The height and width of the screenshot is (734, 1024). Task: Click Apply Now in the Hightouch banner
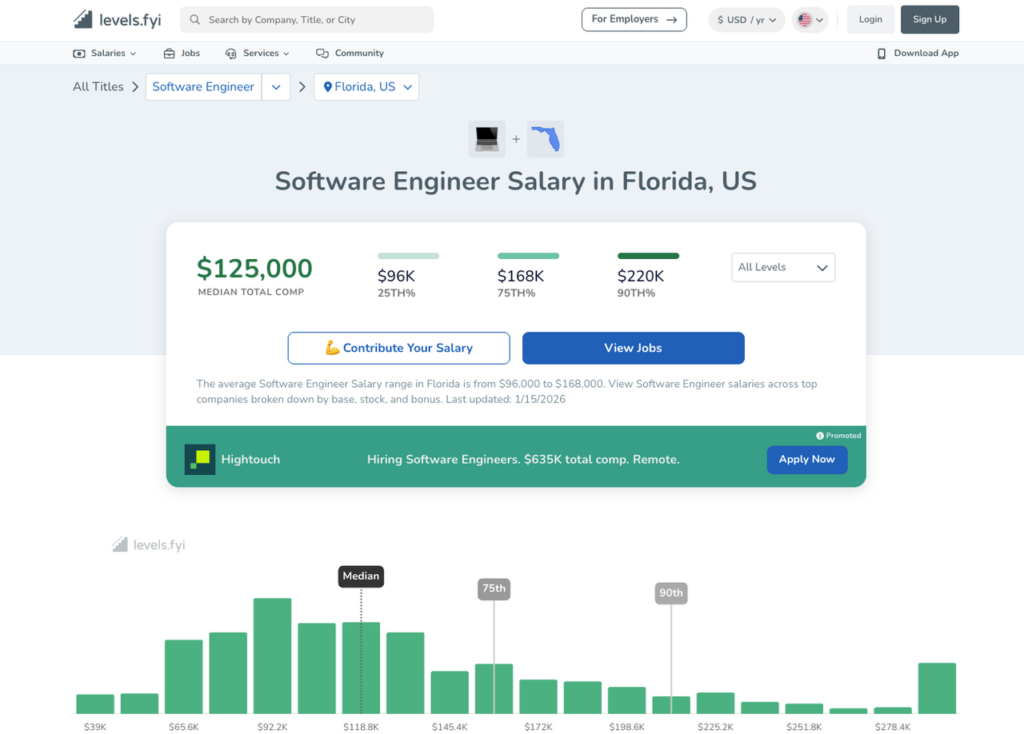pyautogui.click(x=807, y=459)
